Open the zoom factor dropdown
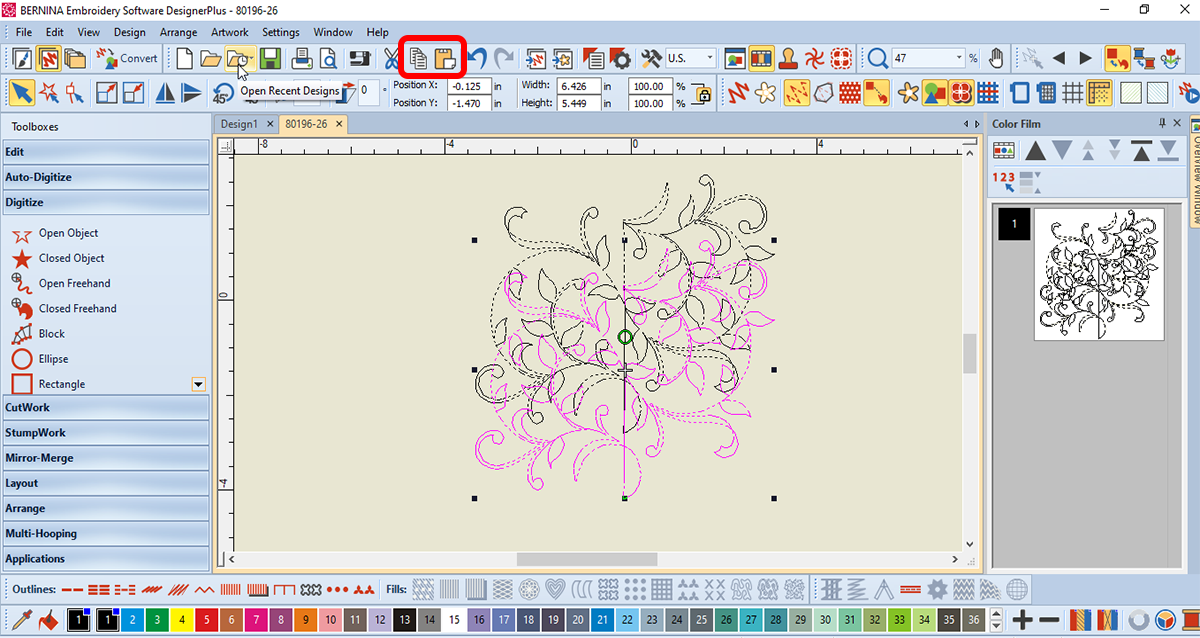The width and height of the screenshot is (1200, 638). click(x=959, y=59)
